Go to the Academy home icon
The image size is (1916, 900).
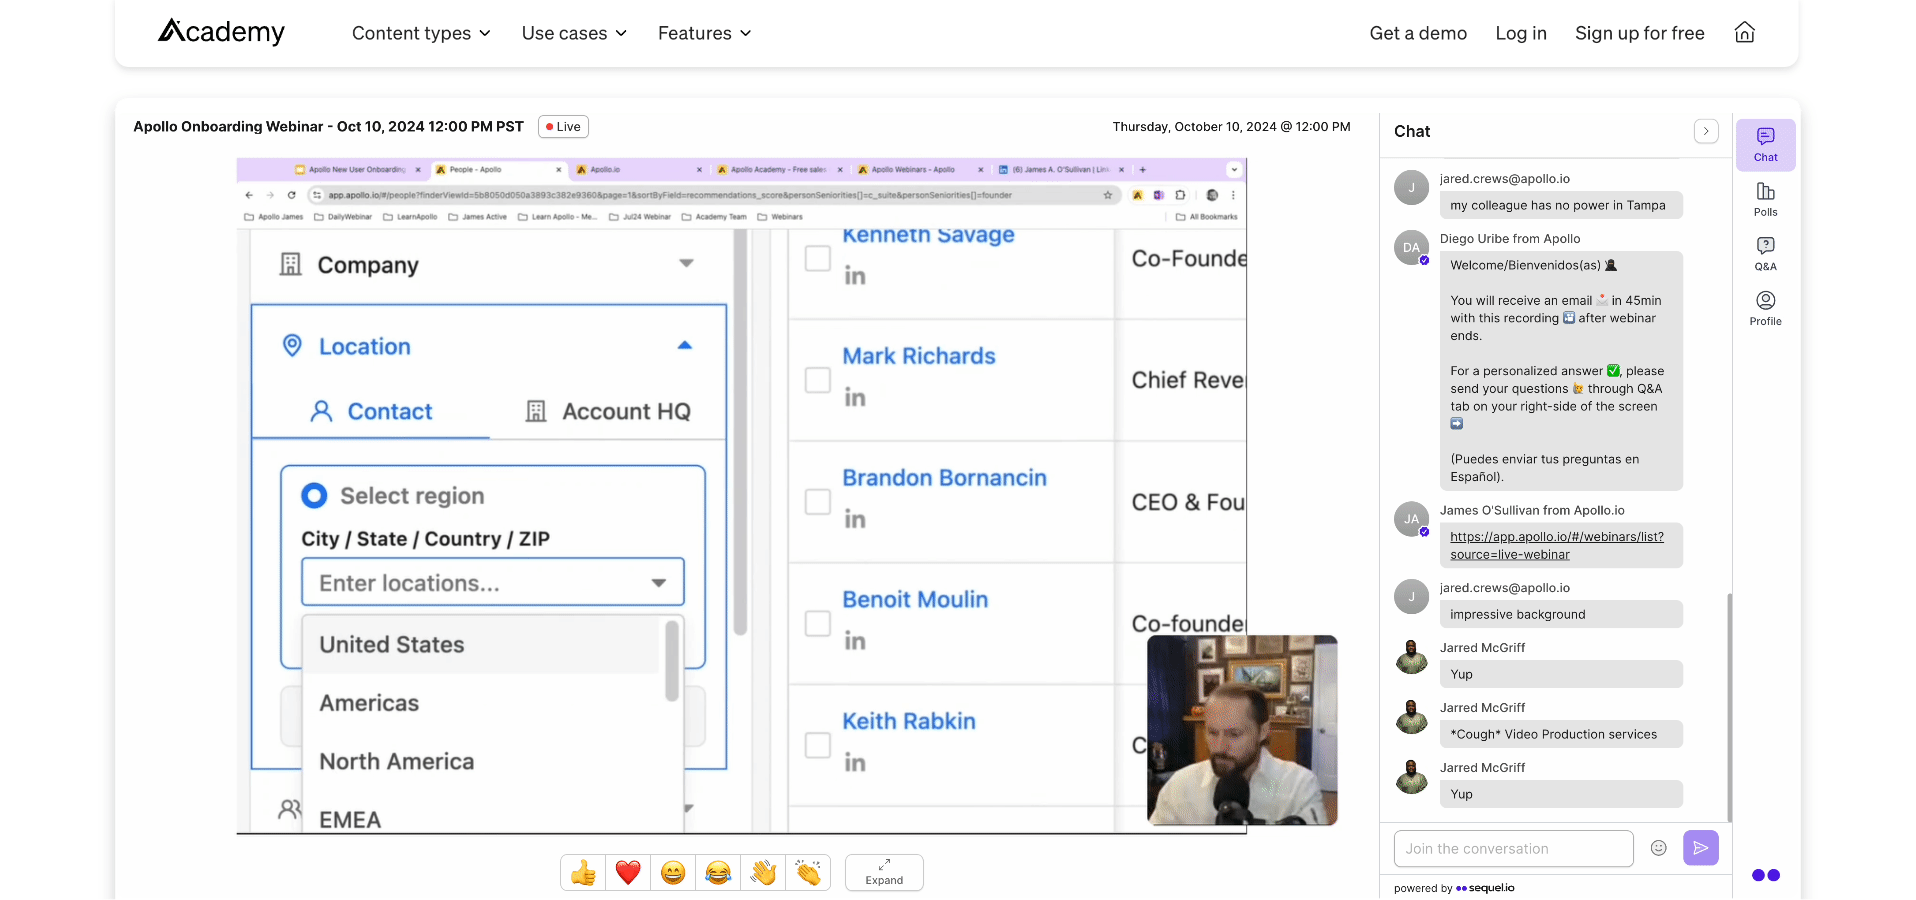(x=1744, y=32)
